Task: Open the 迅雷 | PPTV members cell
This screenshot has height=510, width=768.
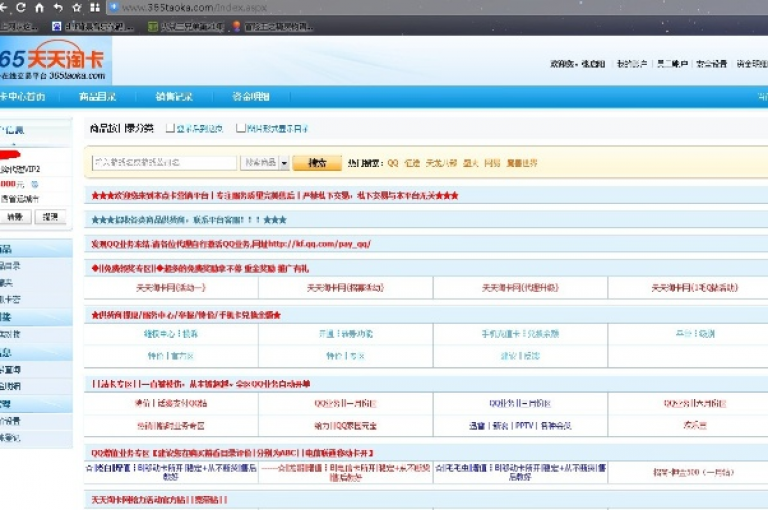Action: pos(520,426)
